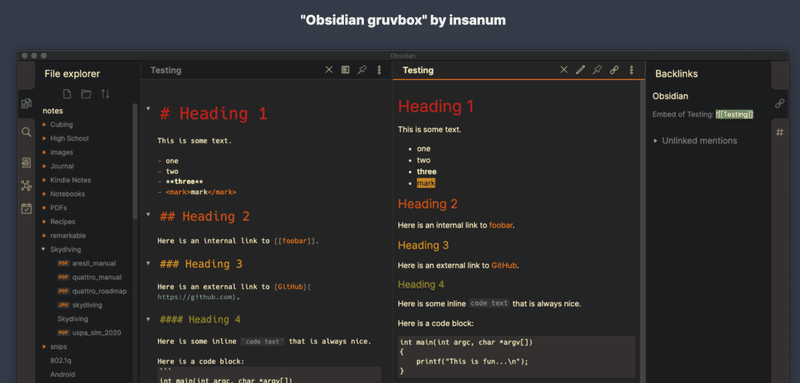Pin the right Testing preview pane
This screenshot has height=383, width=800.
[x=597, y=70]
